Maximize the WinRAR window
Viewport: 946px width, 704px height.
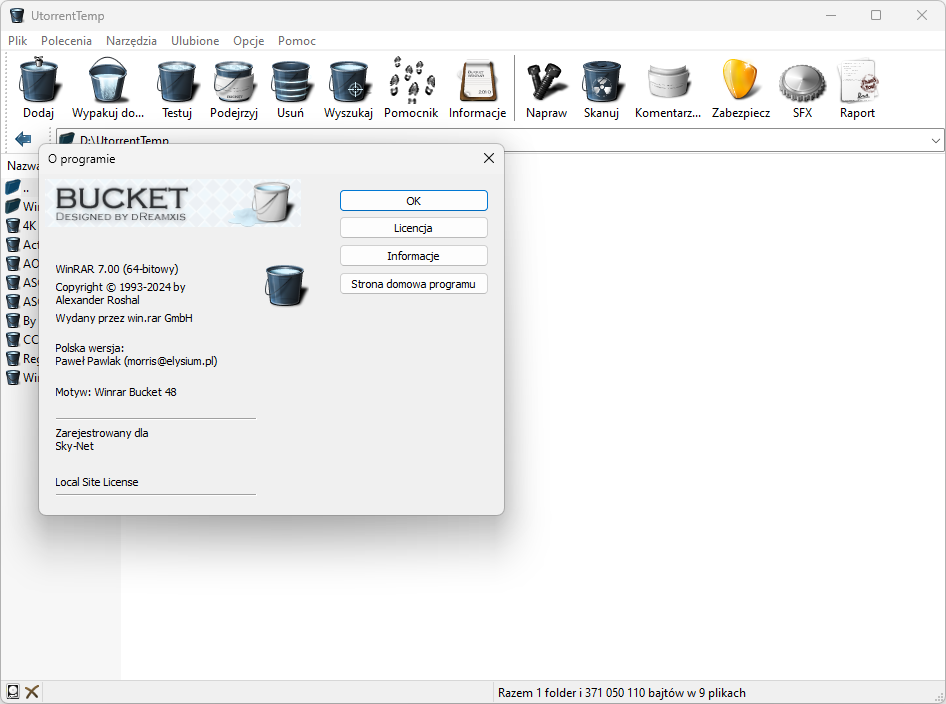click(x=876, y=15)
